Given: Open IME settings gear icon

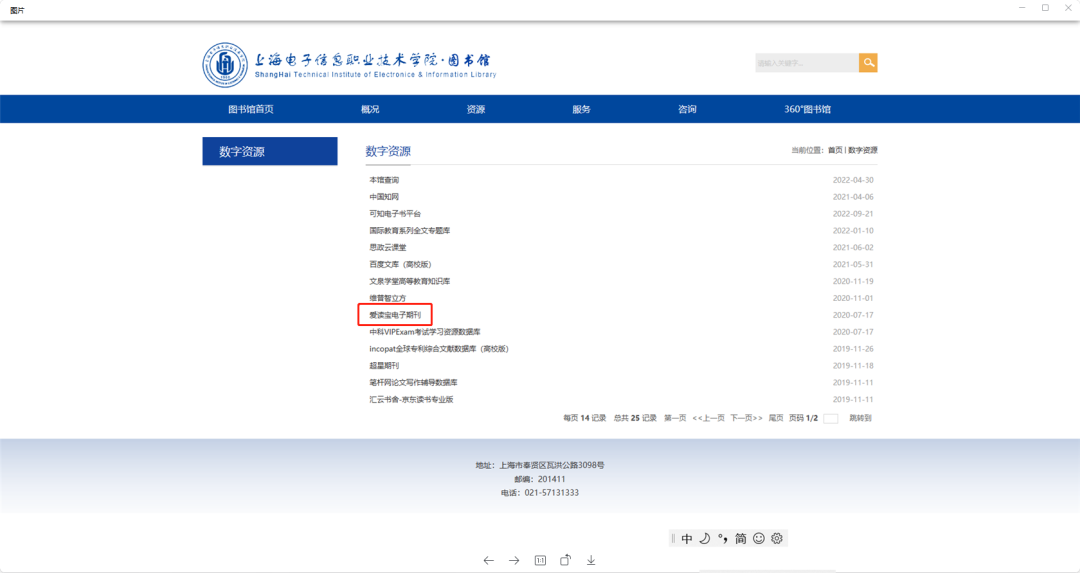Looking at the screenshot, I should click(x=777, y=539).
